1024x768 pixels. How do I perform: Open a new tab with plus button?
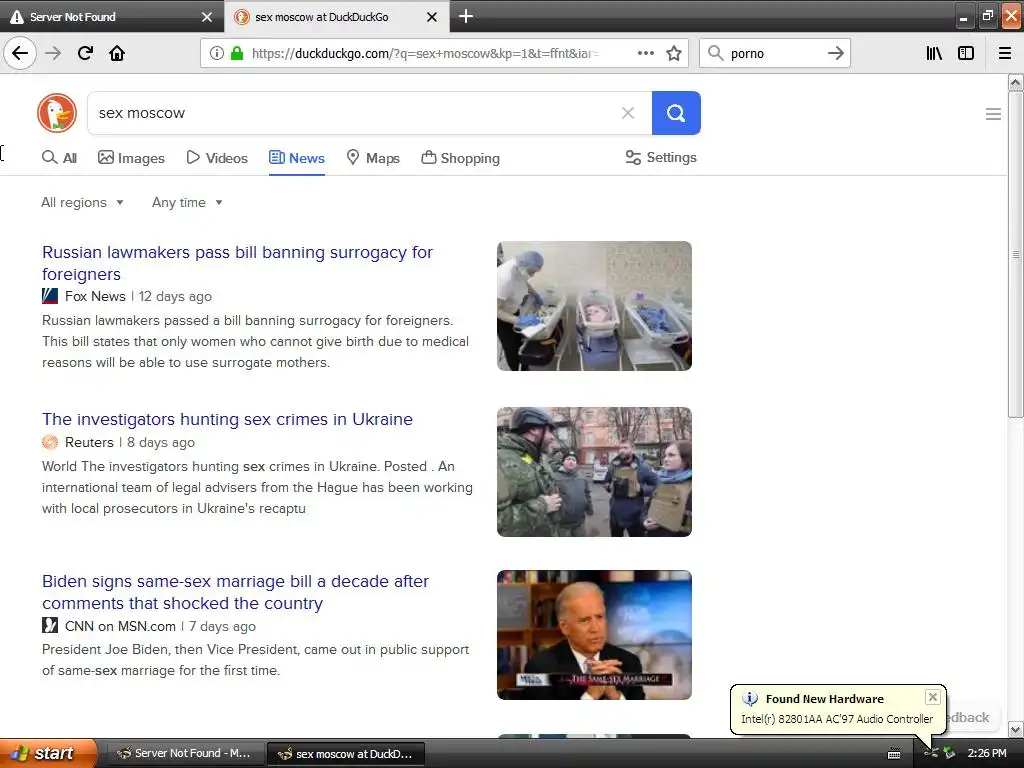coord(466,16)
